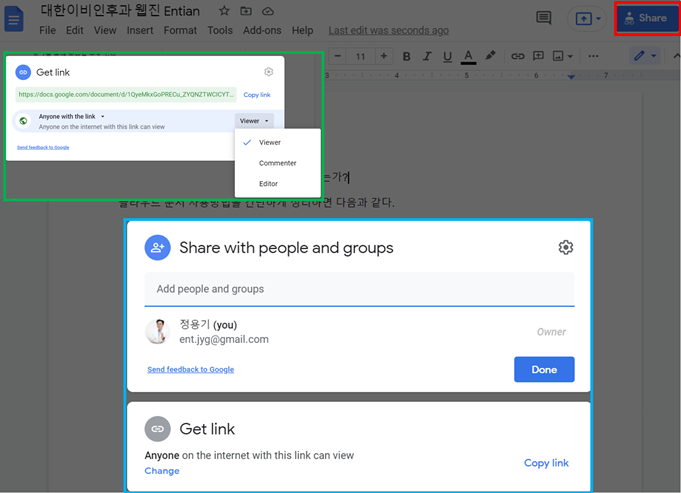This screenshot has width=681, height=493.
Task: Toggle italic formatting
Action: pyautogui.click(x=427, y=56)
